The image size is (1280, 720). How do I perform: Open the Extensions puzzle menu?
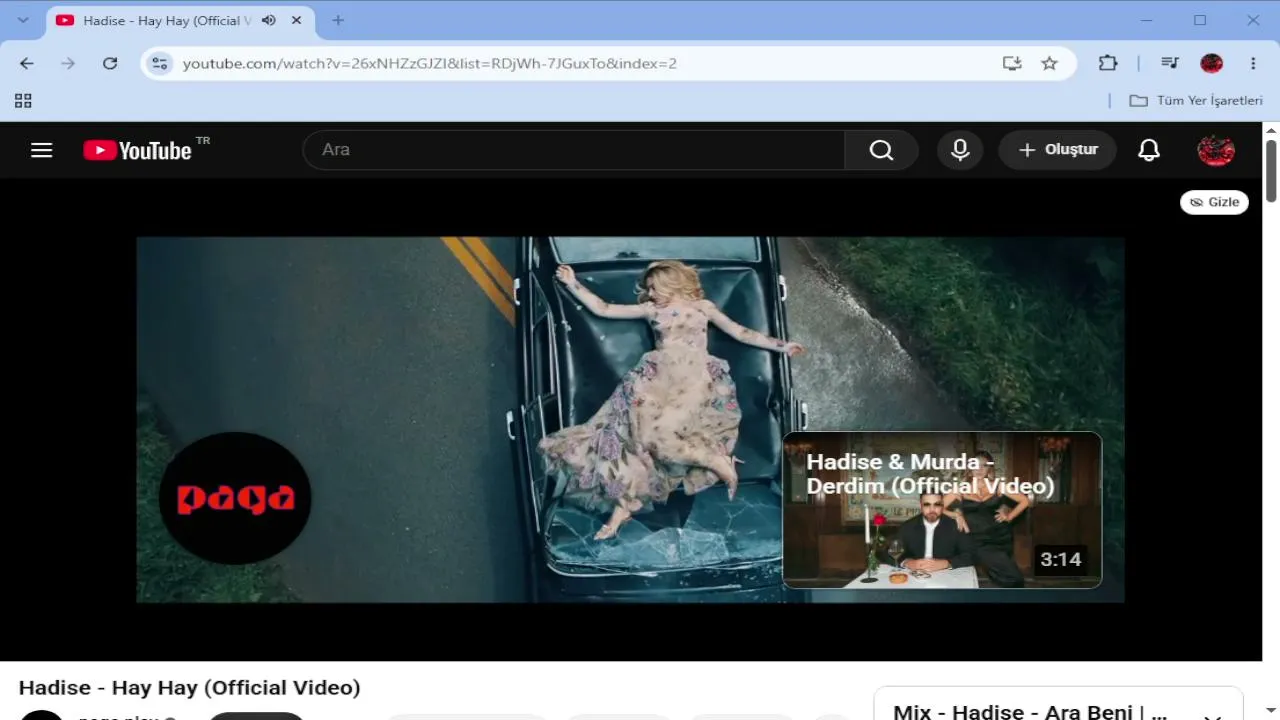tap(1108, 63)
